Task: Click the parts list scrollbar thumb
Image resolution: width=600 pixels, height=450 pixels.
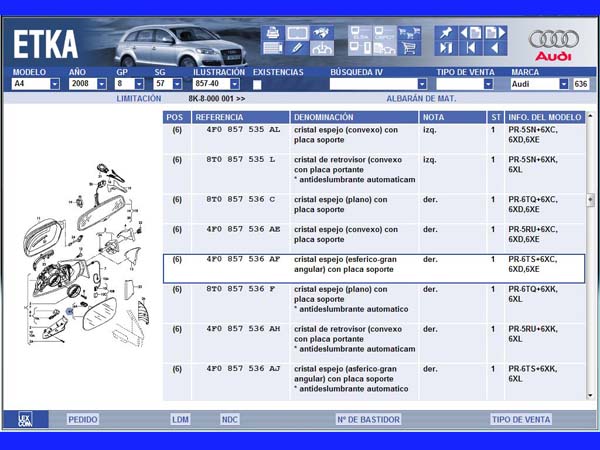Action: 590,199
